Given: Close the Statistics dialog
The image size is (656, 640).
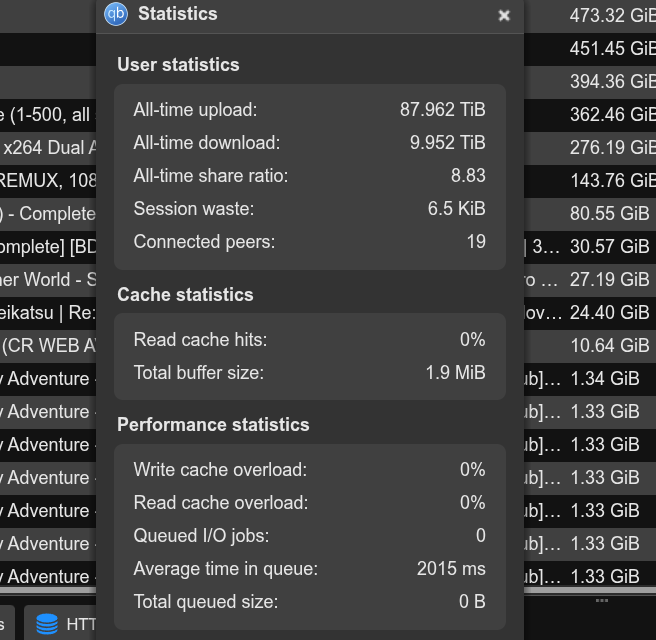Looking at the screenshot, I should (504, 15).
